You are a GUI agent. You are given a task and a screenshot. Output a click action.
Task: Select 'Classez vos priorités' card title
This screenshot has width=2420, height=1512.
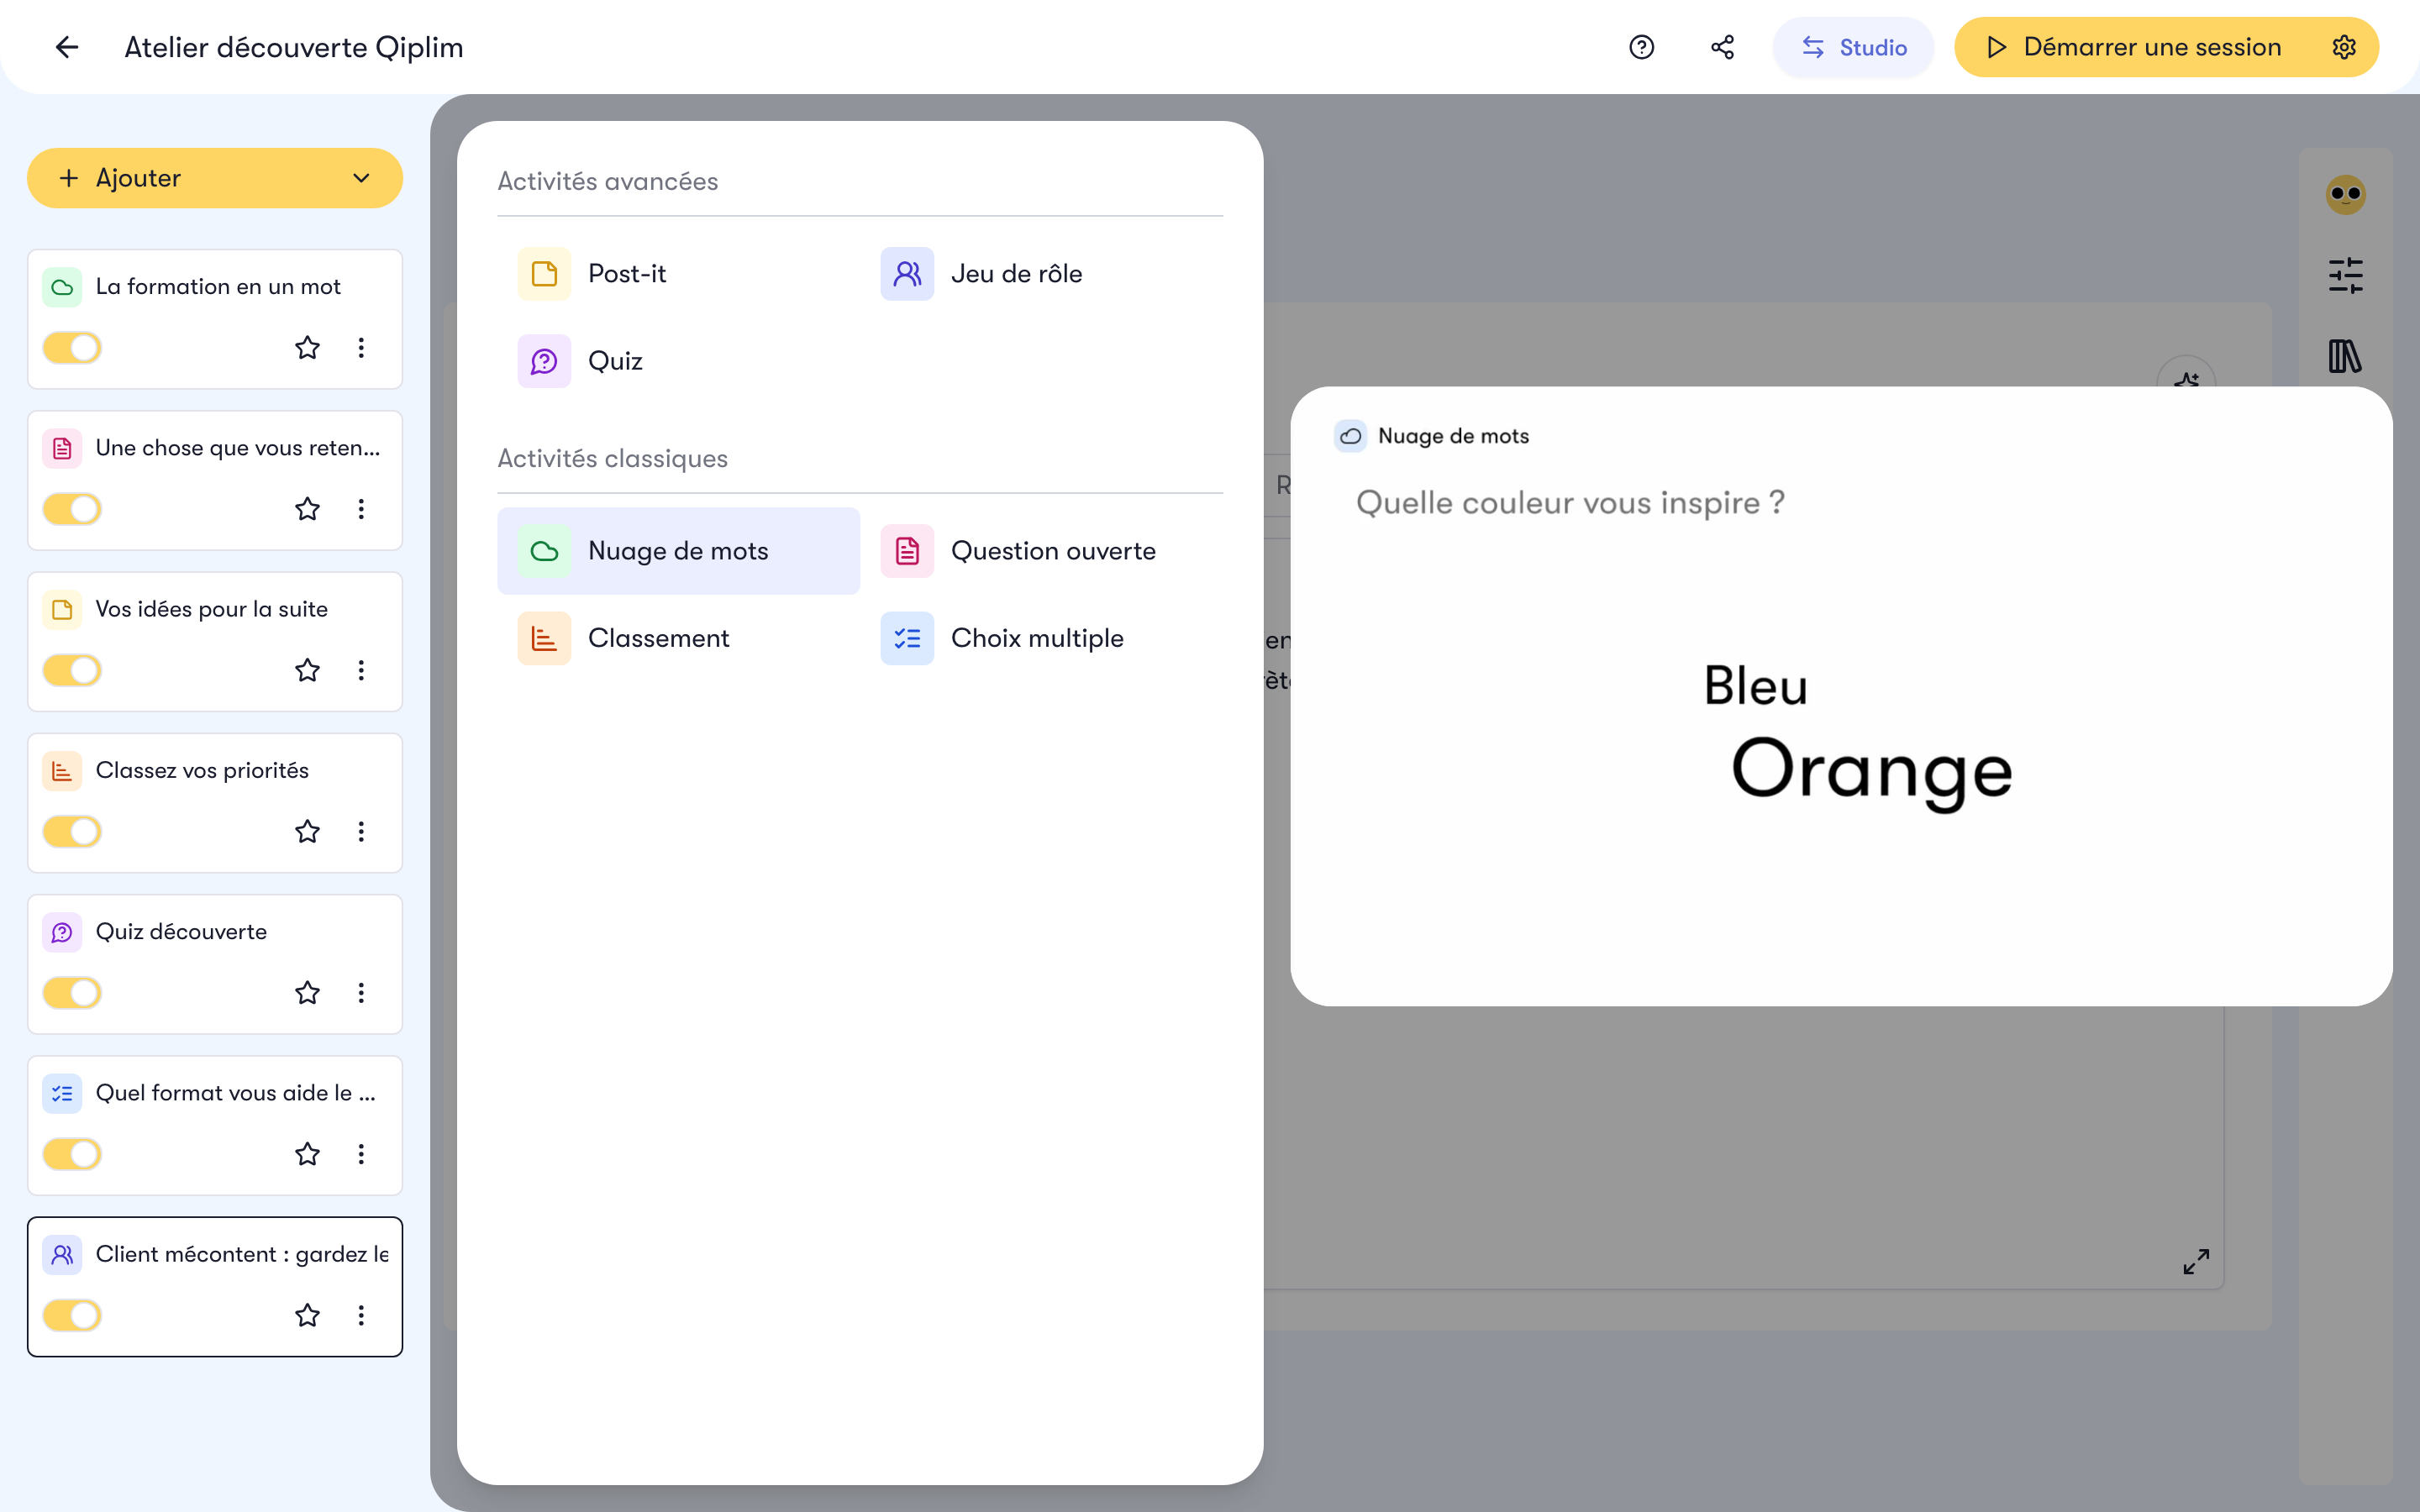point(202,771)
